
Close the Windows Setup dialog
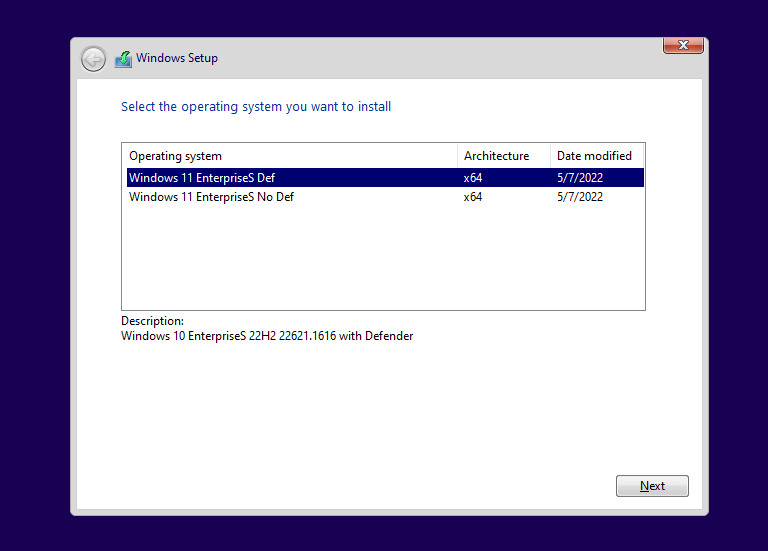(x=683, y=45)
